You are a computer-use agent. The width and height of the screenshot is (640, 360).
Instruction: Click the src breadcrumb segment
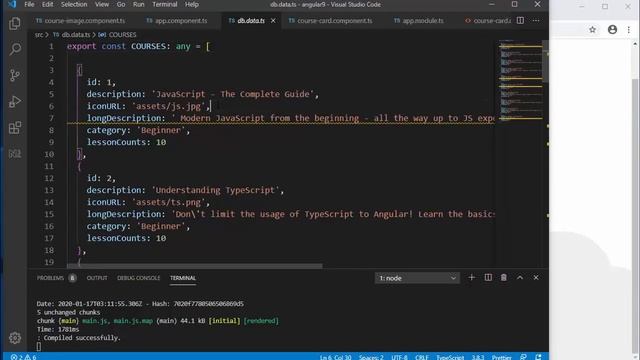(39, 35)
